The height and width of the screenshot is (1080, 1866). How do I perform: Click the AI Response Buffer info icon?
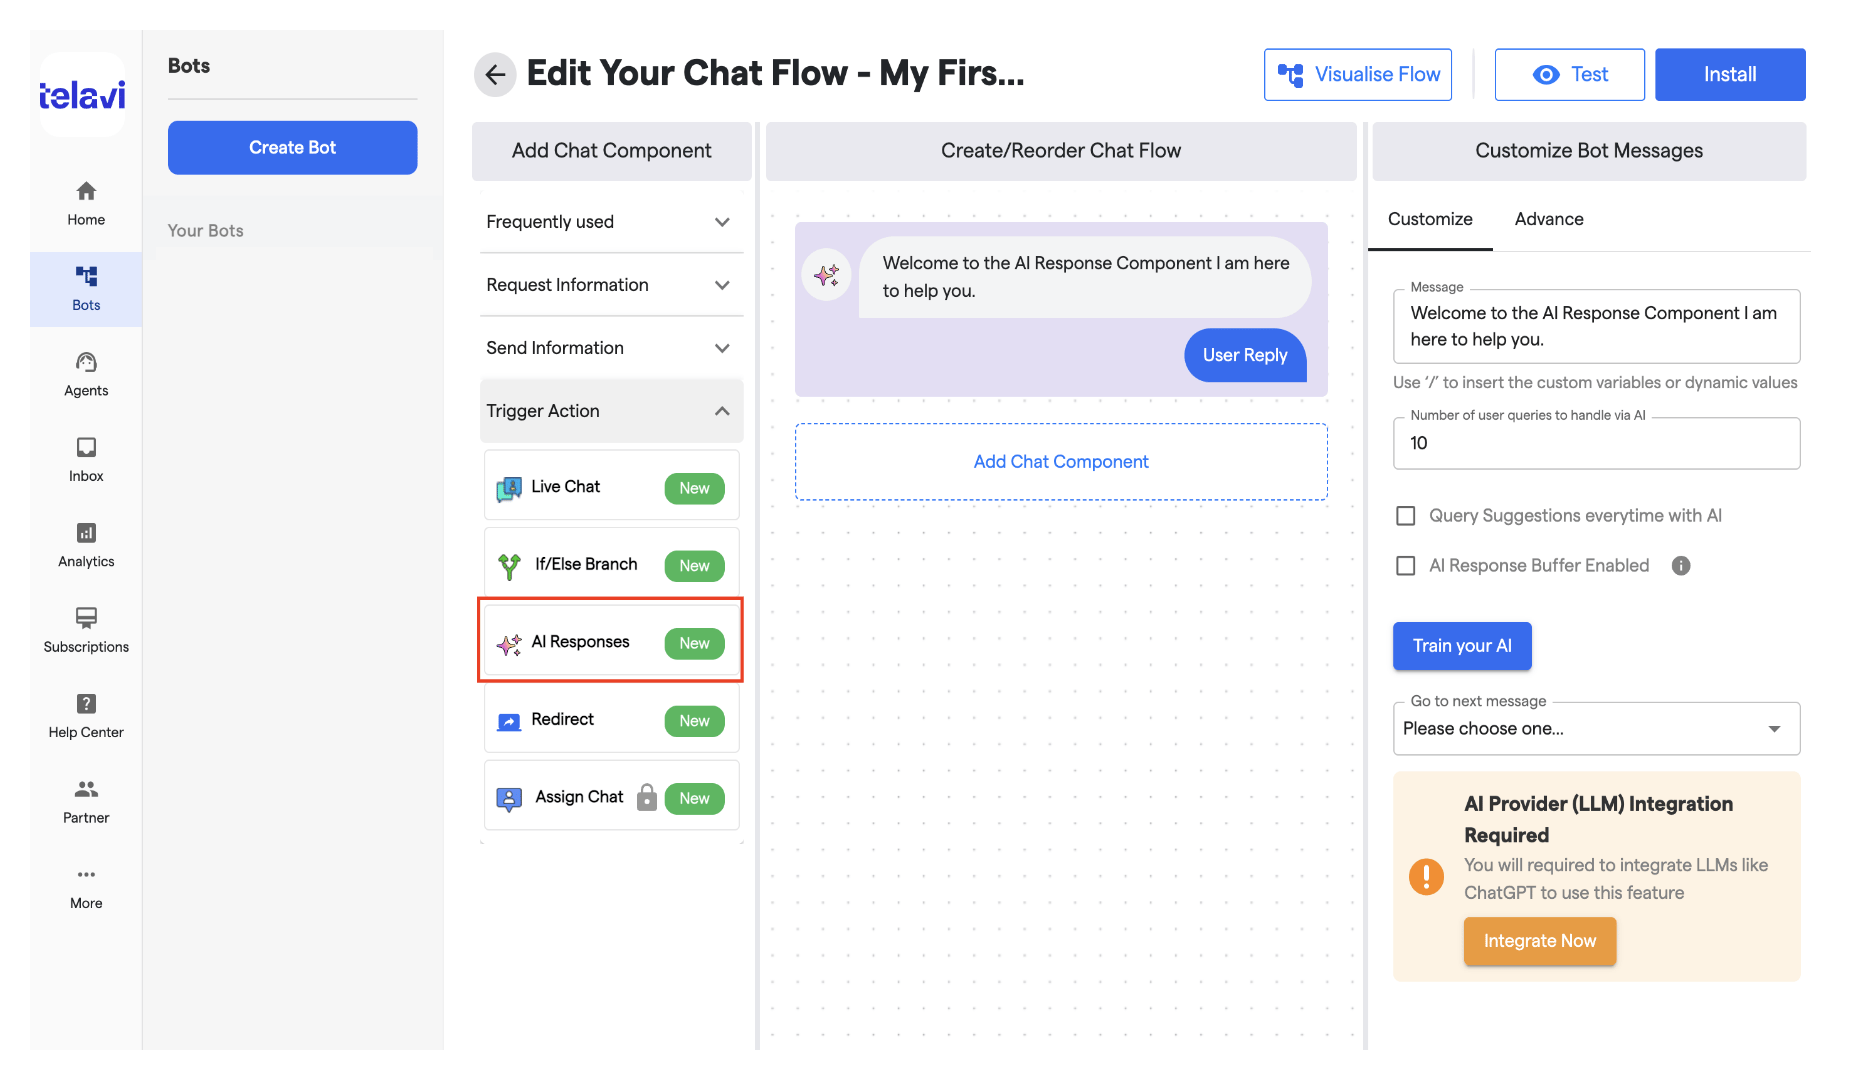(x=1681, y=566)
